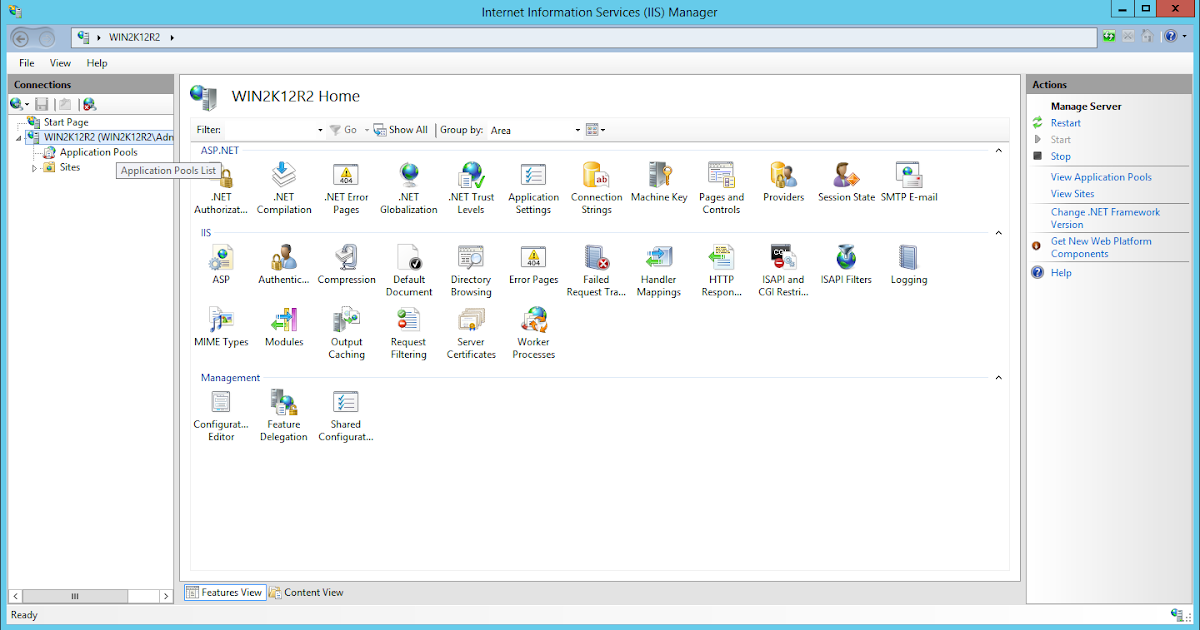Click Change .NET Framework Version
Screen dimensions: 1200x630
click(1105, 218)
